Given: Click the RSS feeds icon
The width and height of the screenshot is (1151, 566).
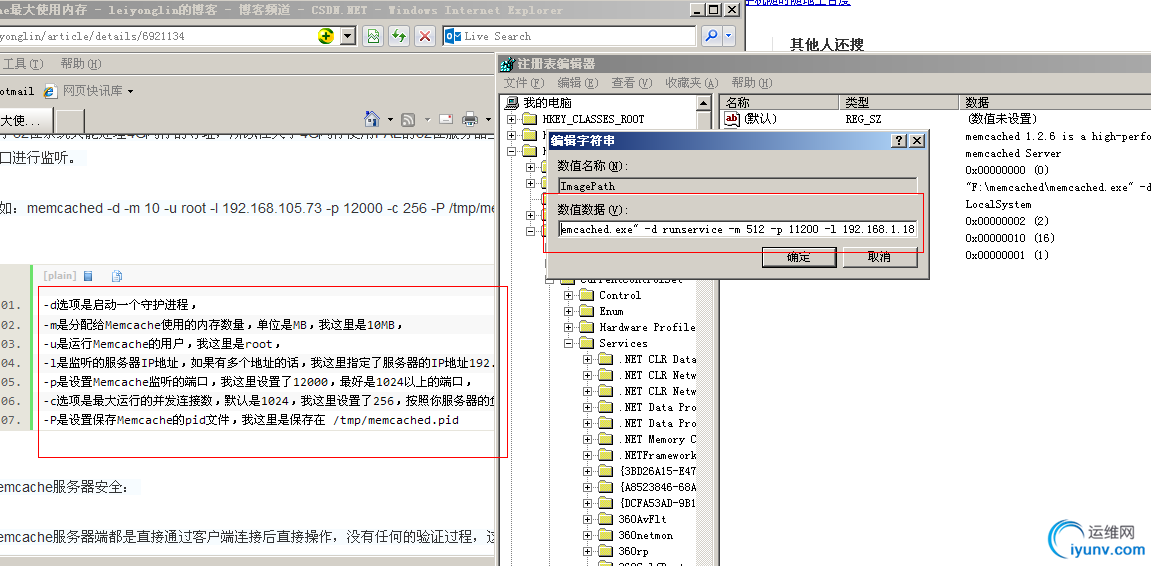Looking at the screenshot, I should tap(409, 120).
